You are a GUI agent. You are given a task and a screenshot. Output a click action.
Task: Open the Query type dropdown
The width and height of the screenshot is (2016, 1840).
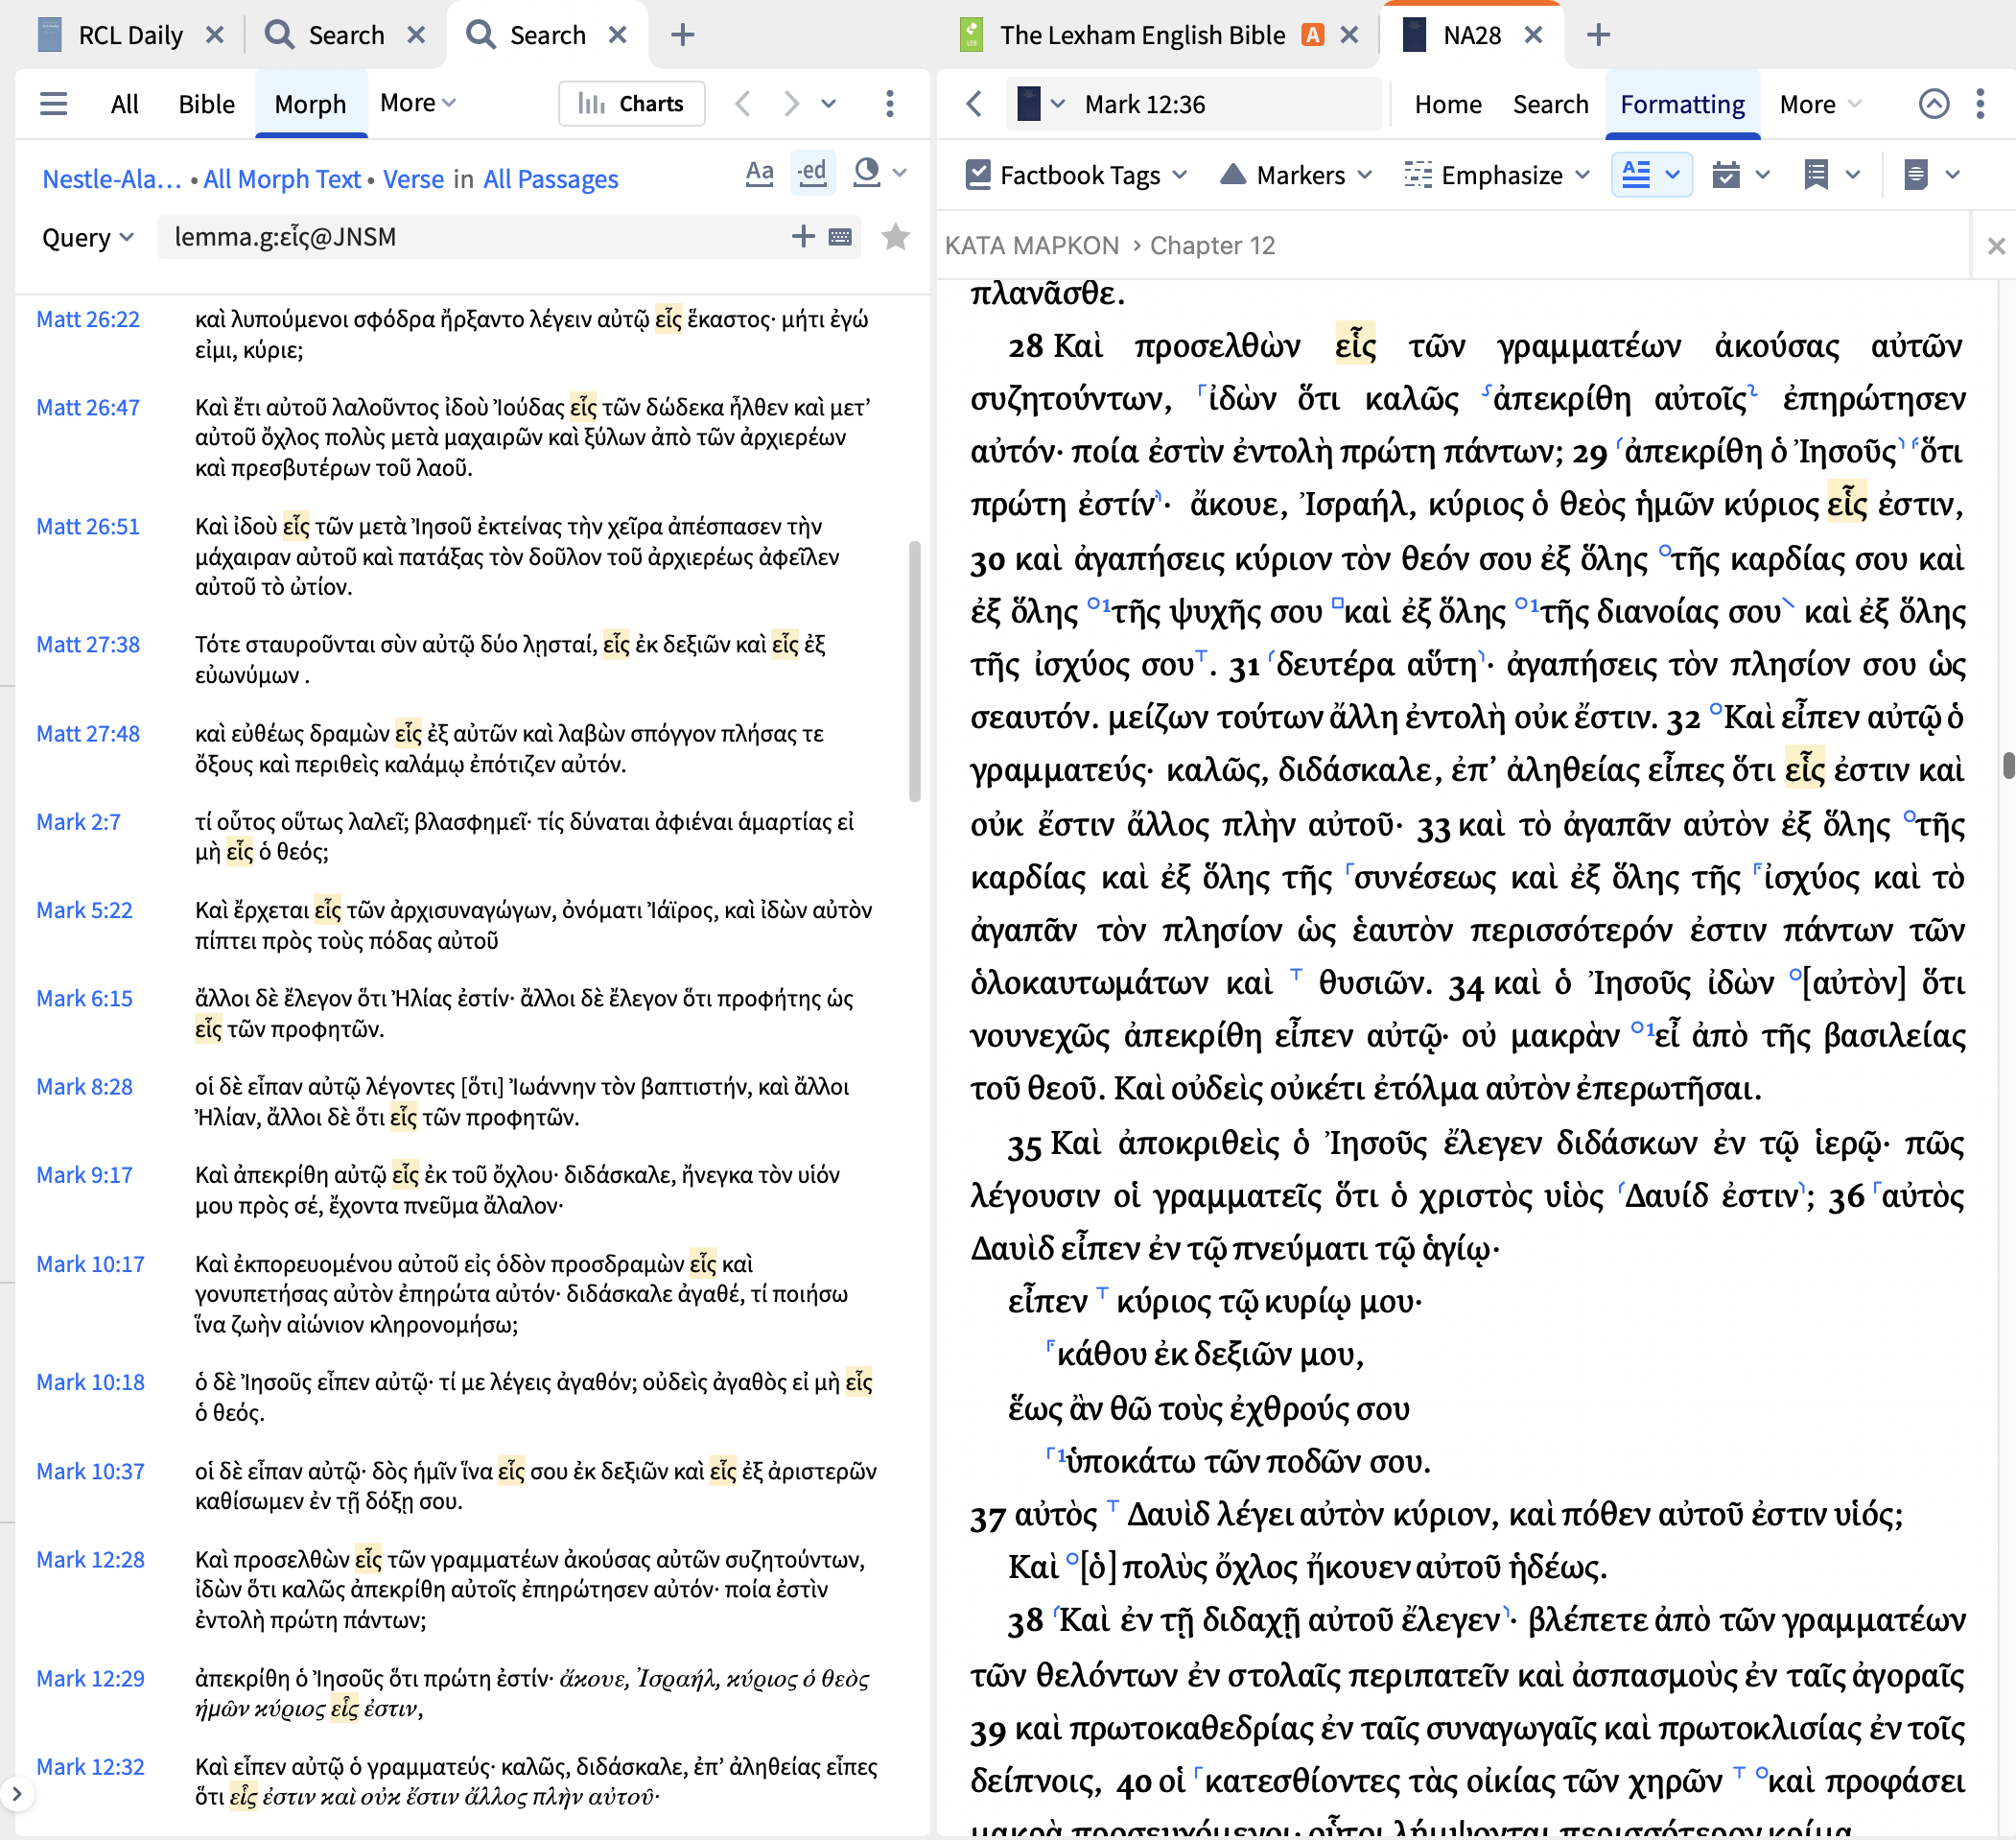click(x=87, y=237)
